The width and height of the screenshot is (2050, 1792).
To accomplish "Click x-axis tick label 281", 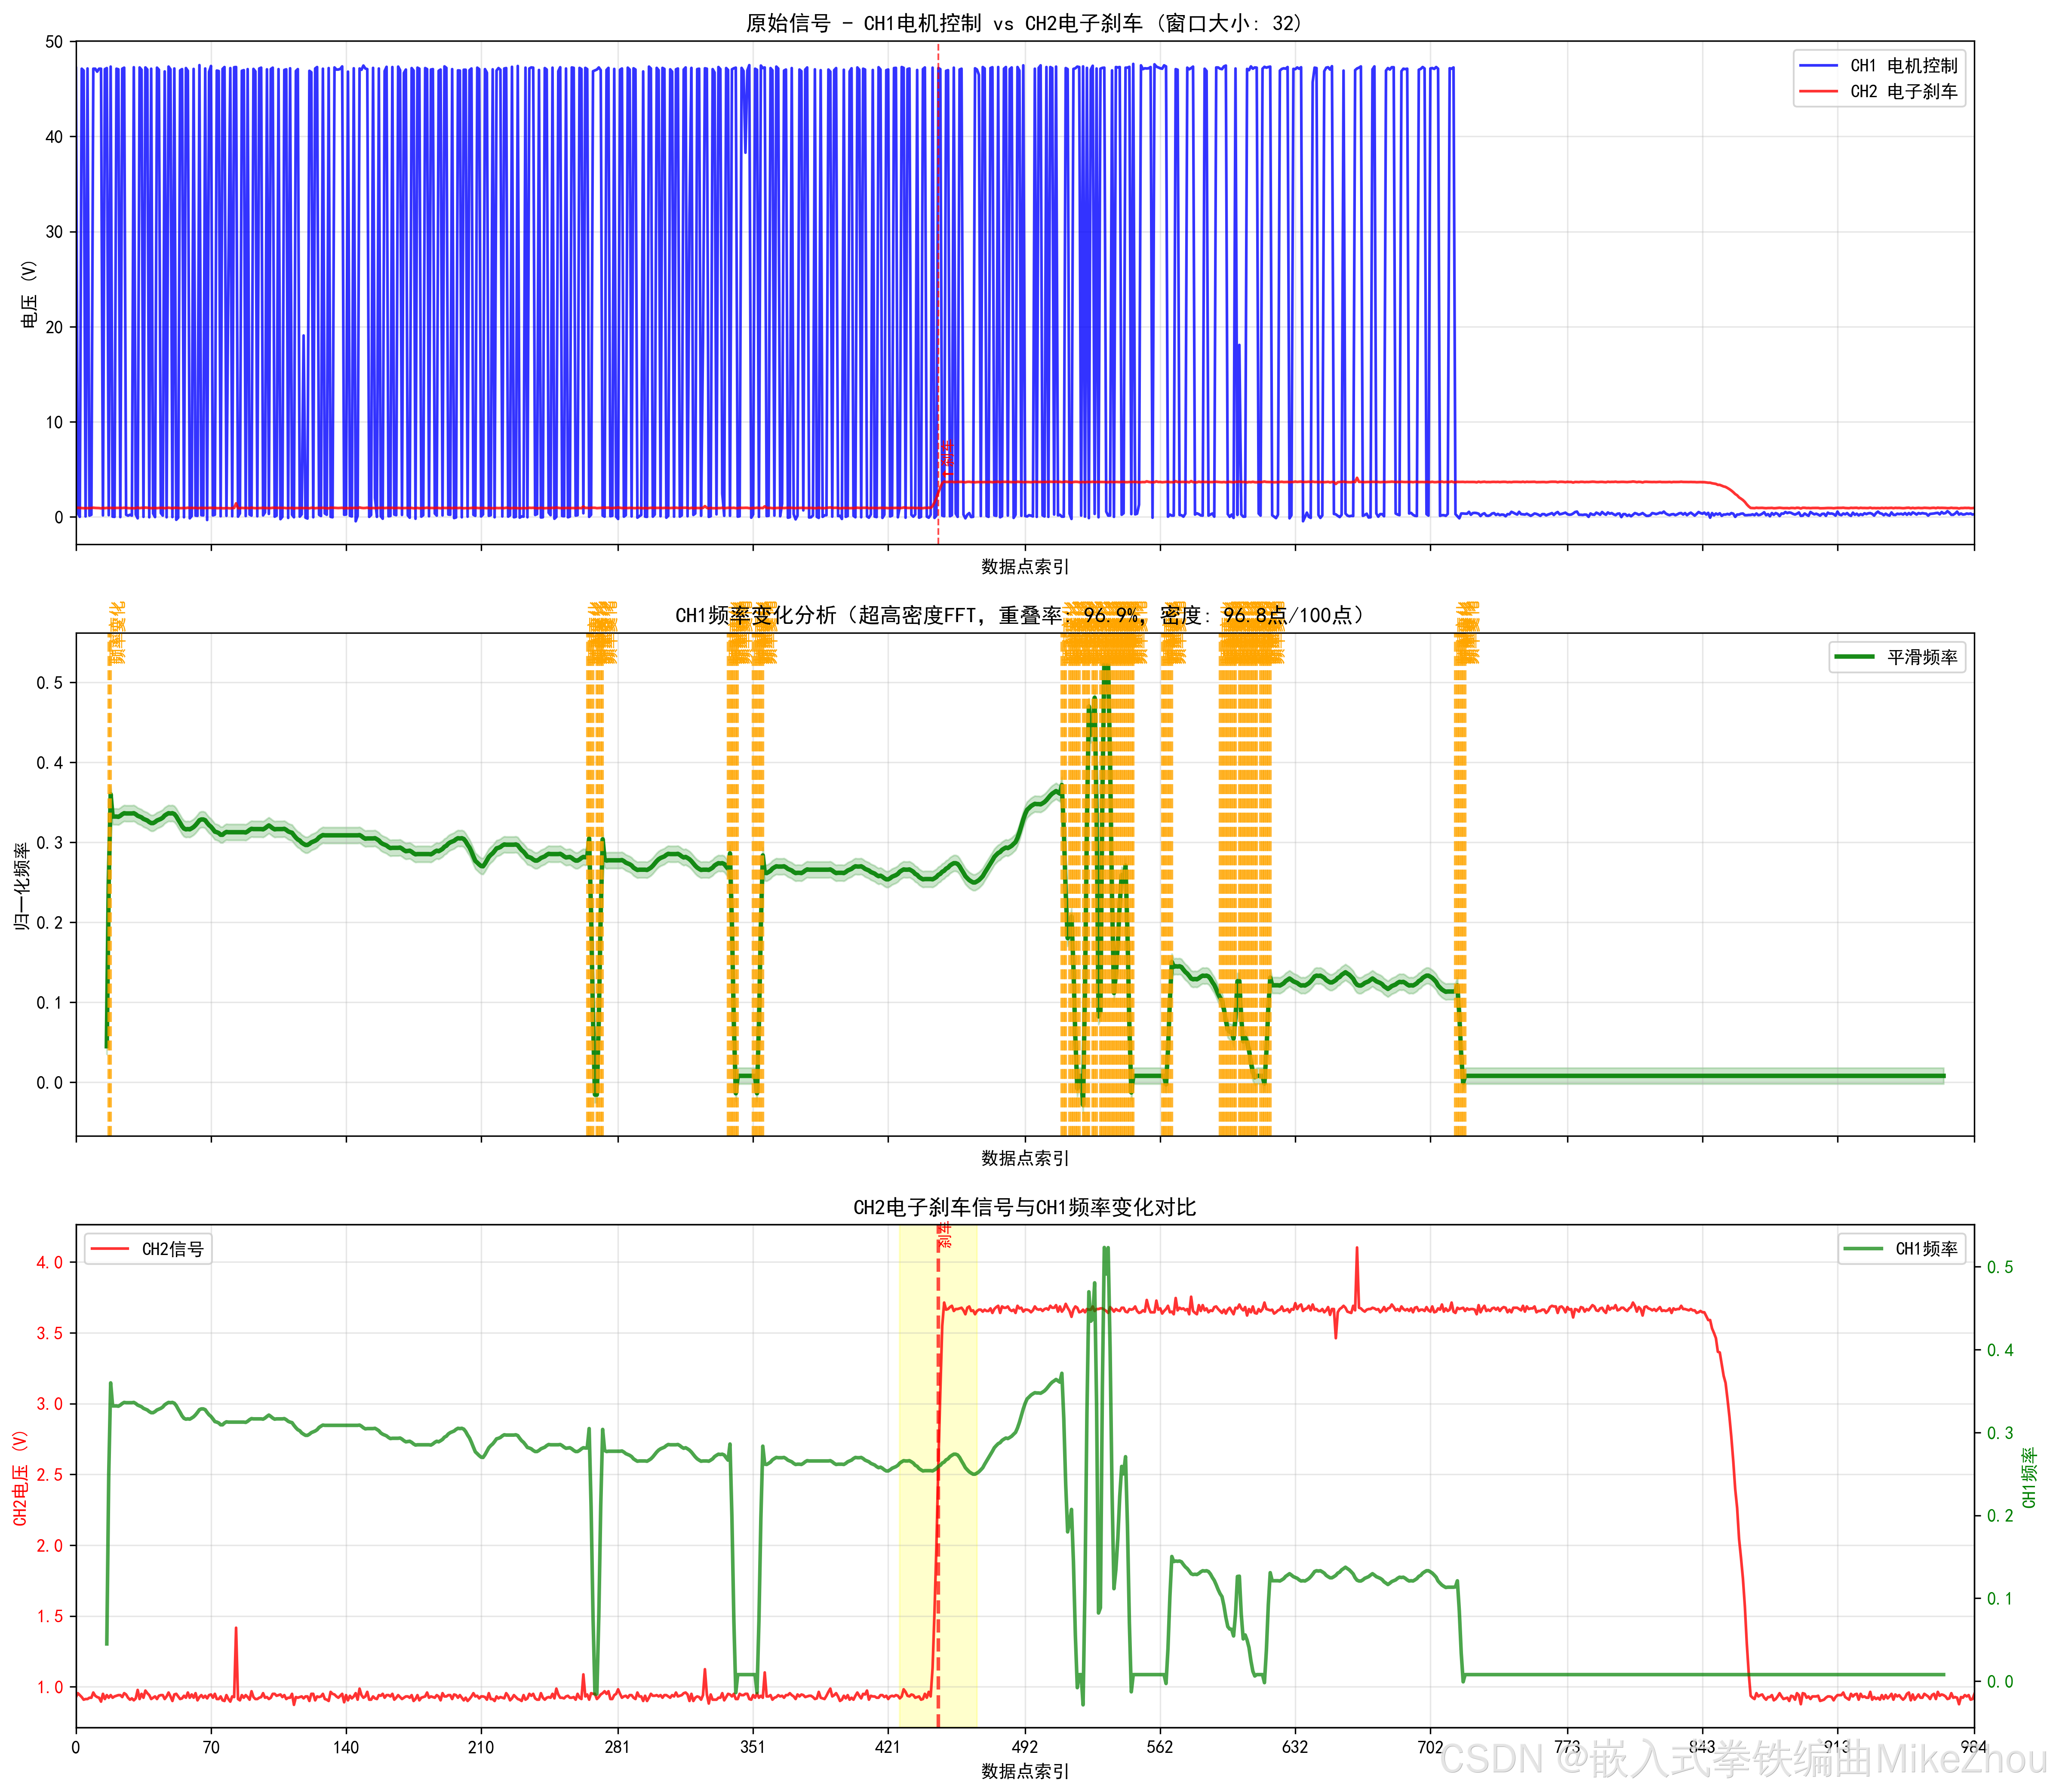I will tap(617, 1747).
